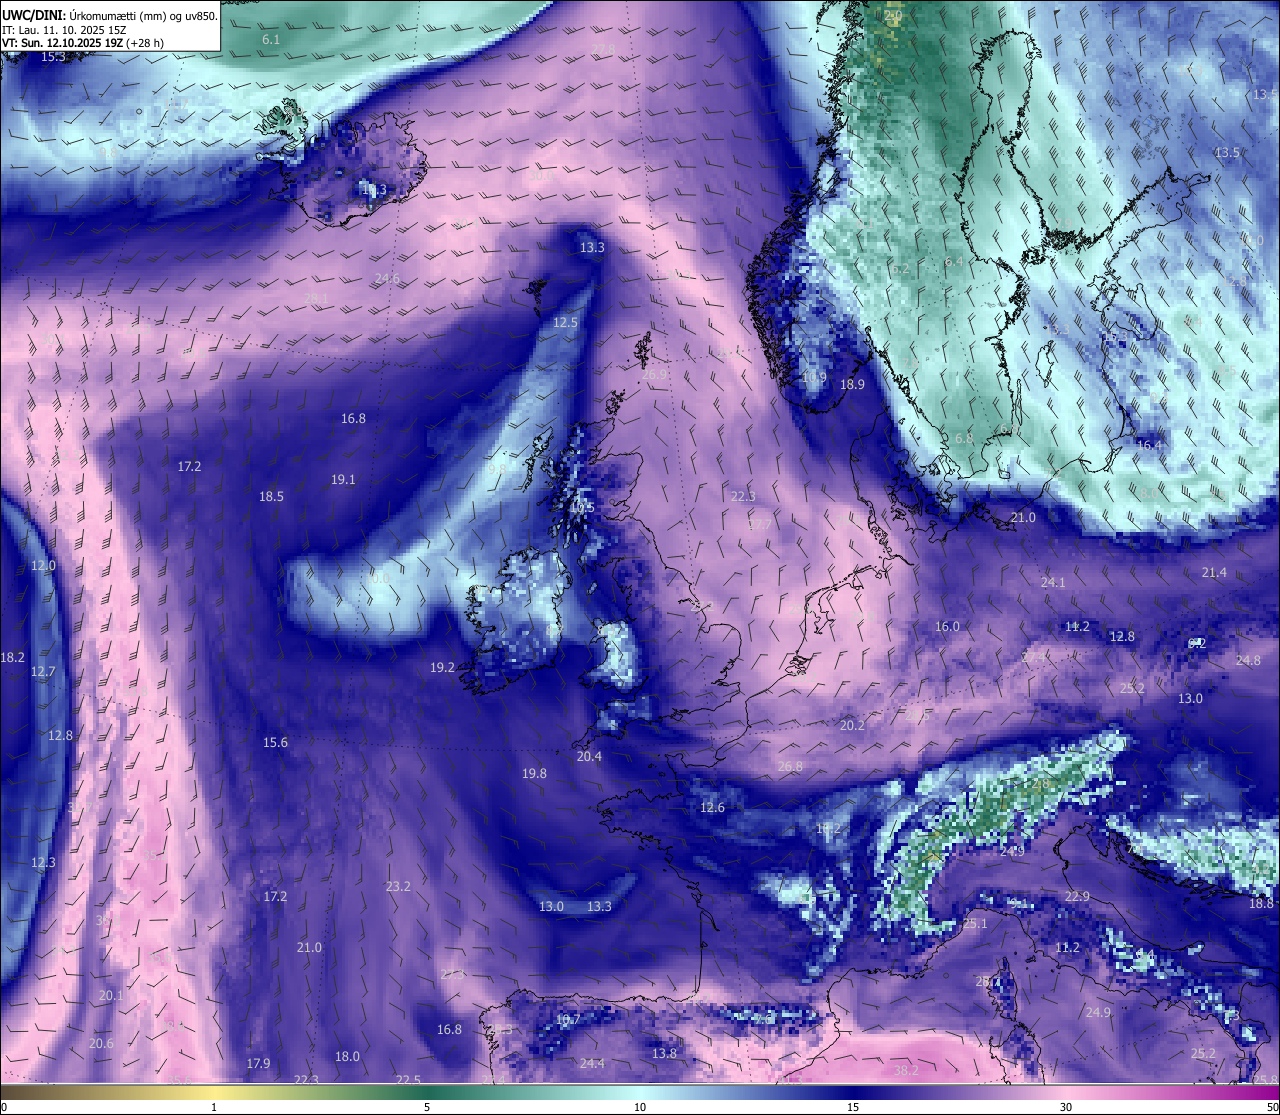Viewport: 1280px width, 1115px height.
Task: Click the 1 tick label on the color scale
Action: pyautogui.click(x=214, y=1107)
